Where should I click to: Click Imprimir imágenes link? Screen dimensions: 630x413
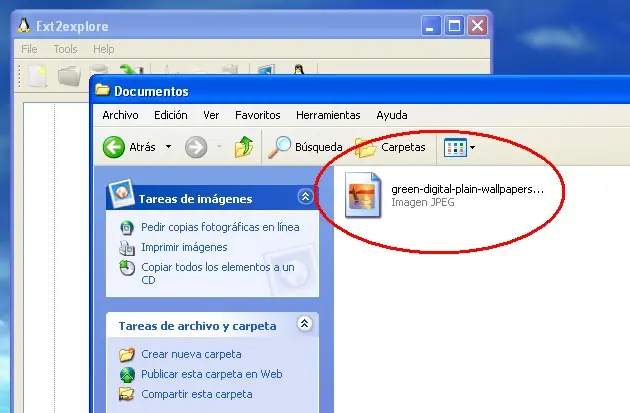click(184, 247)
